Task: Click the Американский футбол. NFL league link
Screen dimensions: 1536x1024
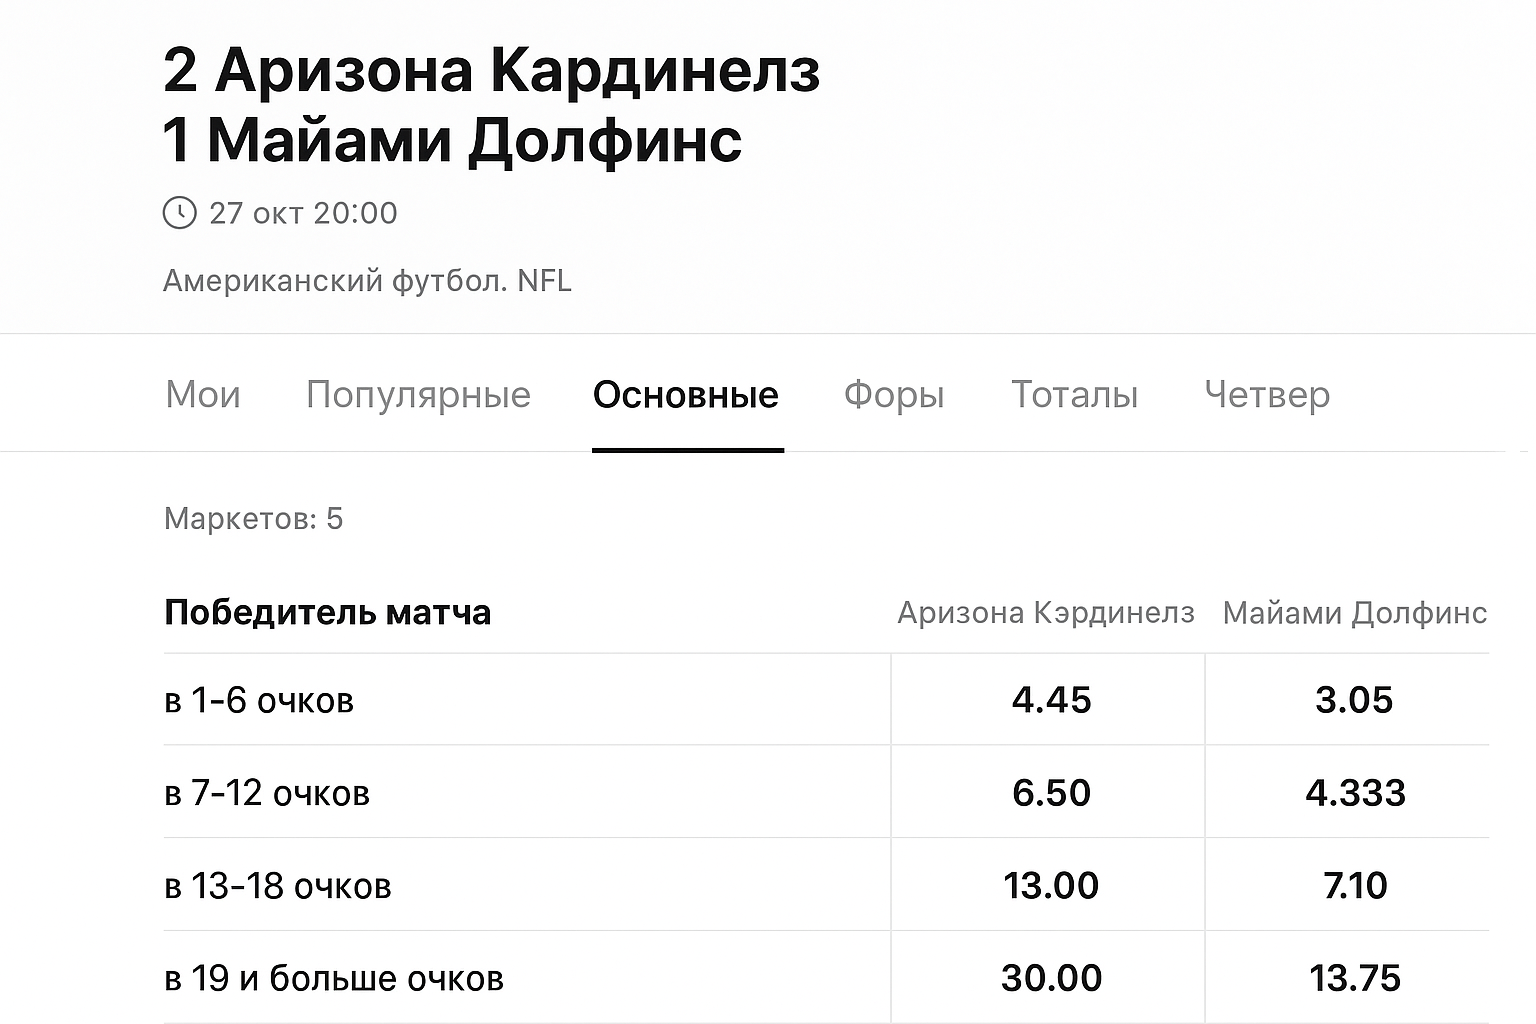Action: 367,281
